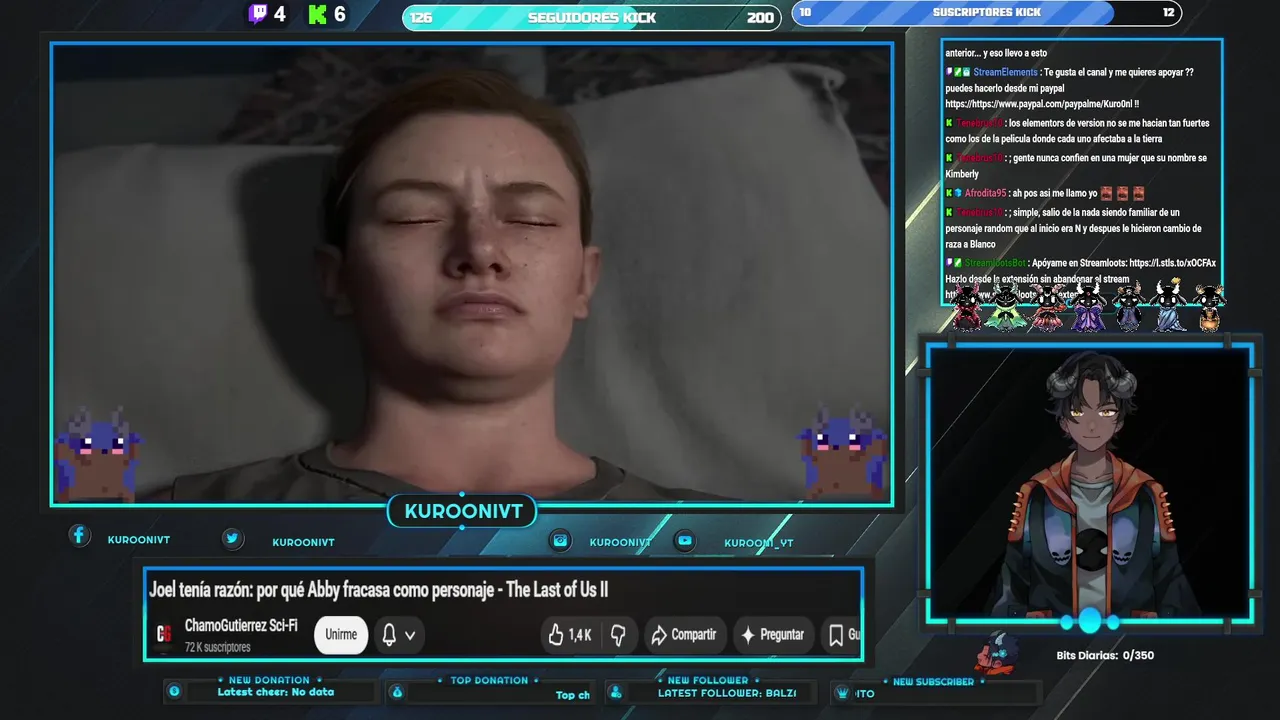Viewport: 1280px width, 720px height.
Task: Click chat message 'los elementors de version'
Action: coord(1077,131)
